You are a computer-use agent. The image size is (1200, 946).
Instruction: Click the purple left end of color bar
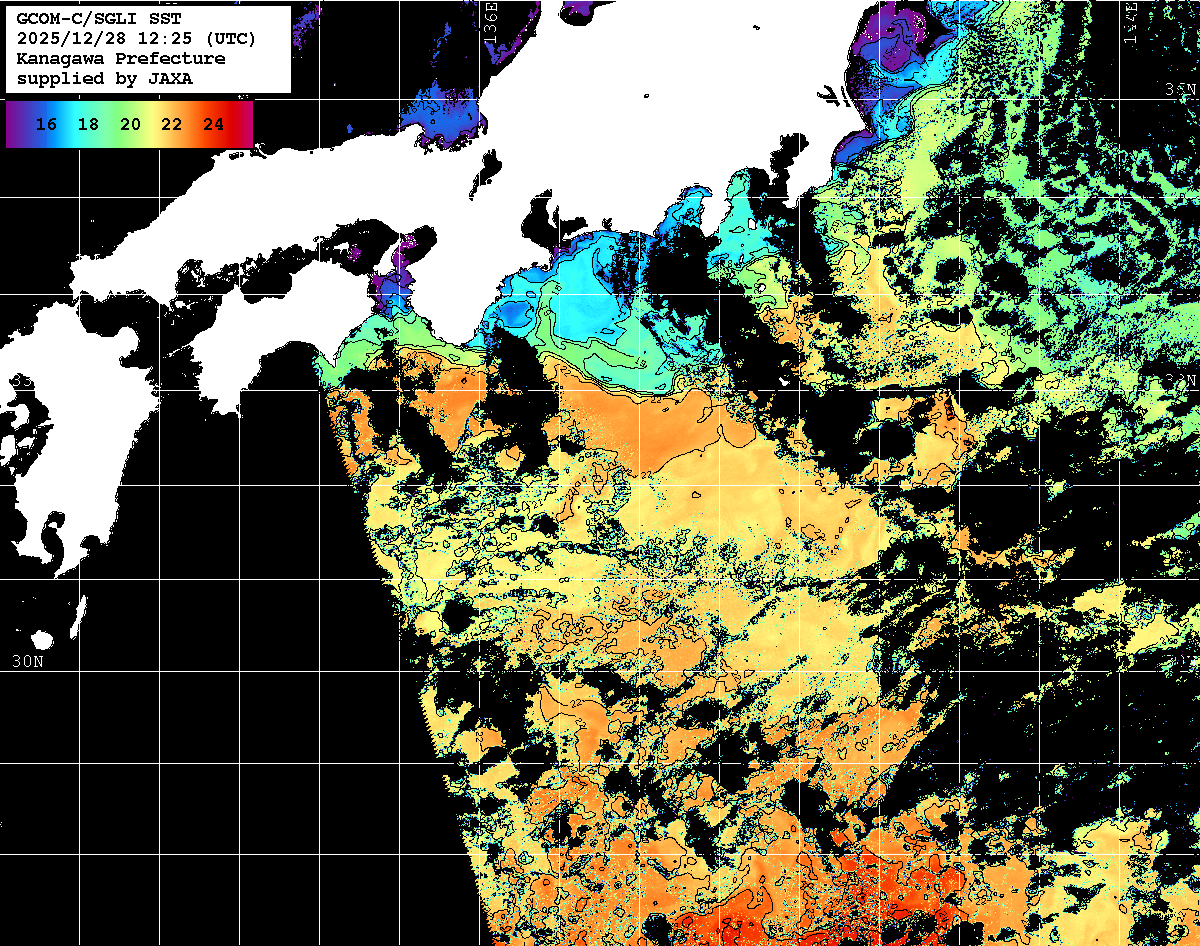point(14,125)
